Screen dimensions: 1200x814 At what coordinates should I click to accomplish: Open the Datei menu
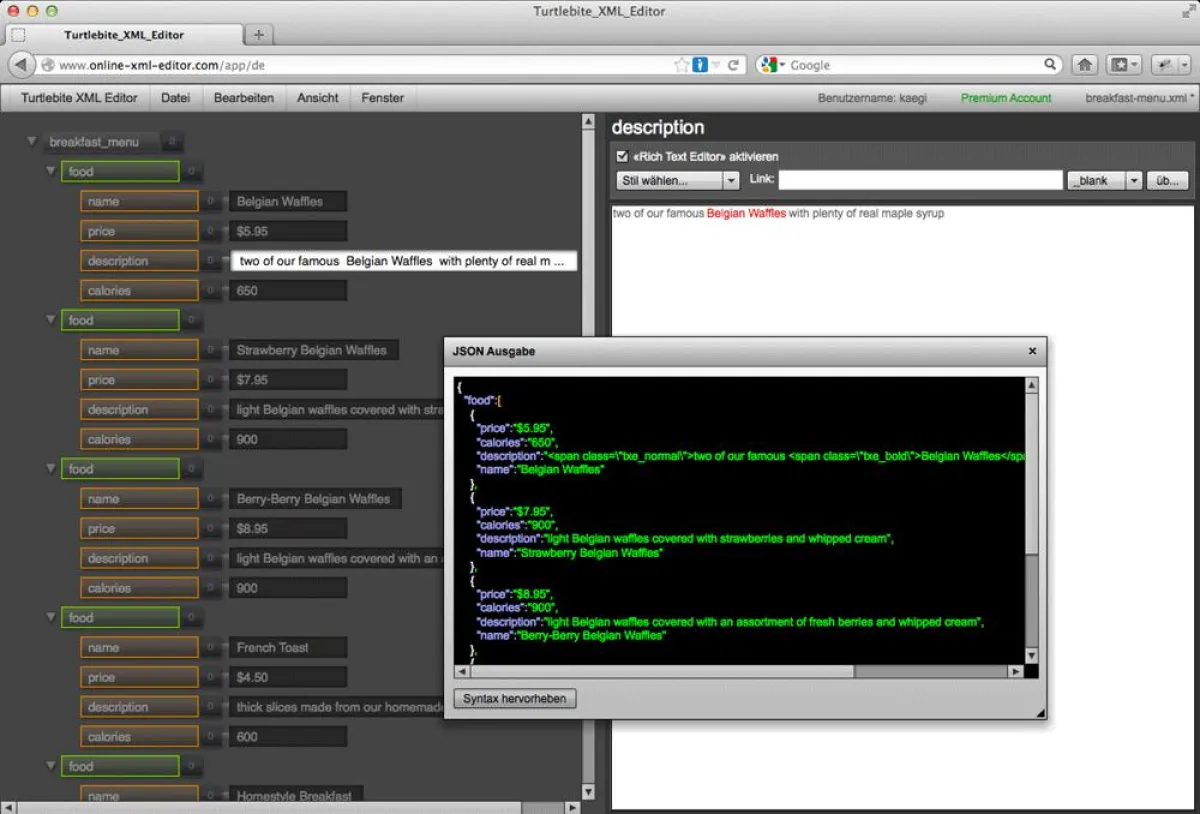point(175,97)
